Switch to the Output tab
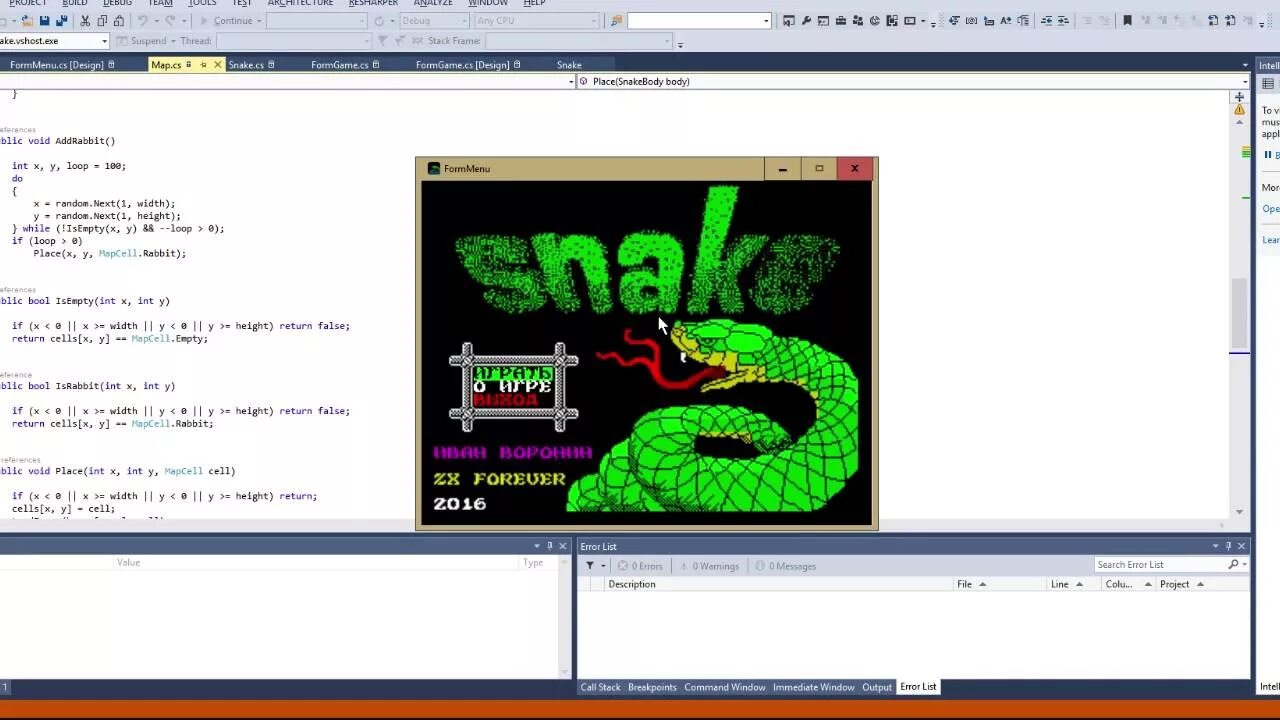This screenshot has width=1280, height=720. [877, 687]
